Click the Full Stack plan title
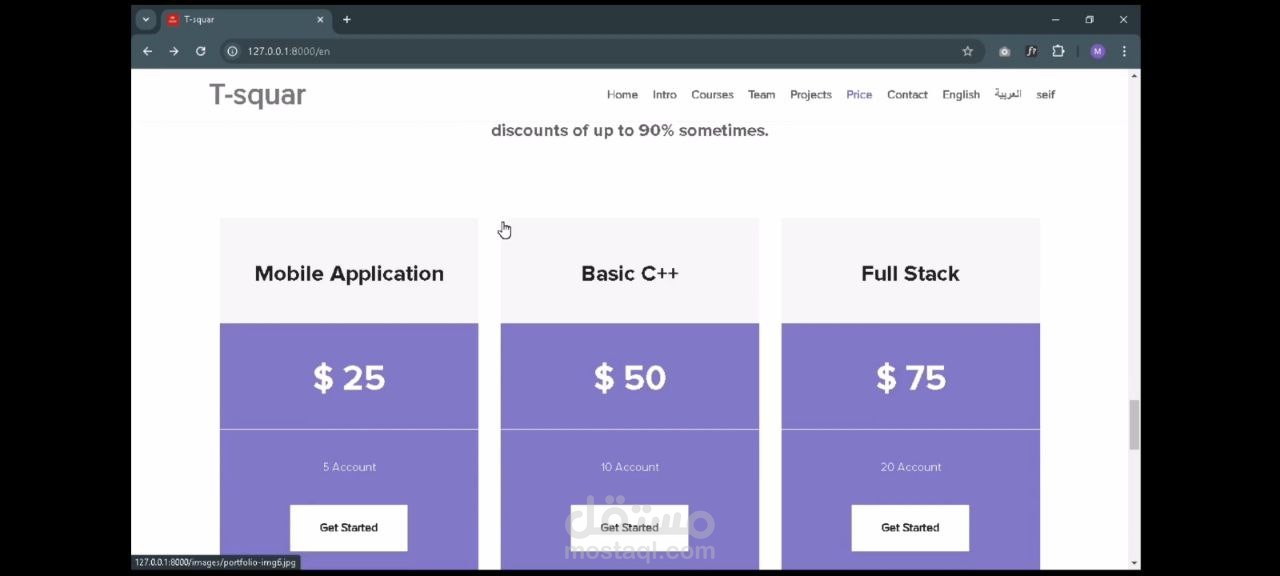 click(x=910, y=274)
